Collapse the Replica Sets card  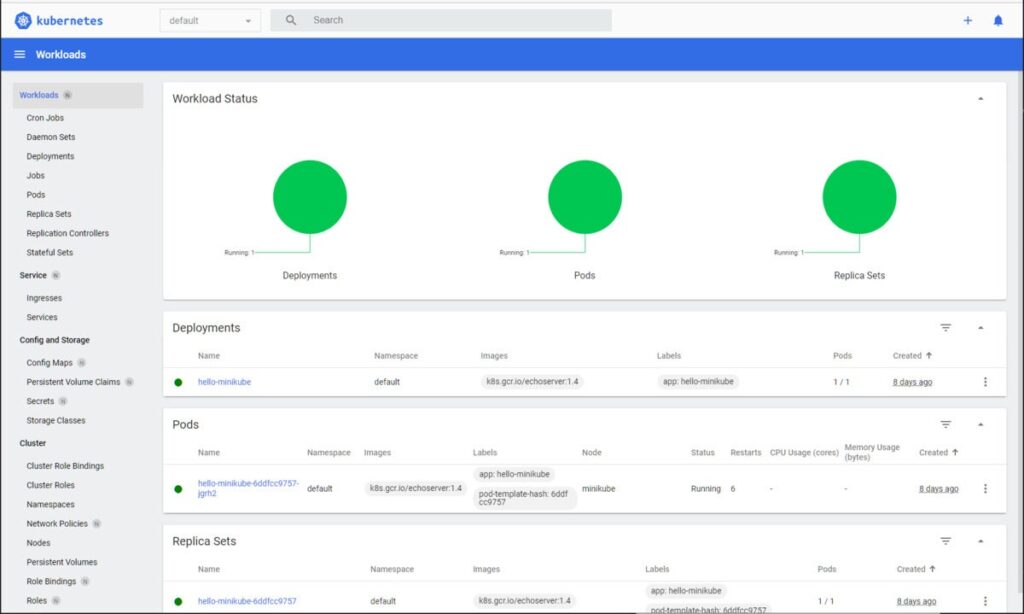point(980,541)
